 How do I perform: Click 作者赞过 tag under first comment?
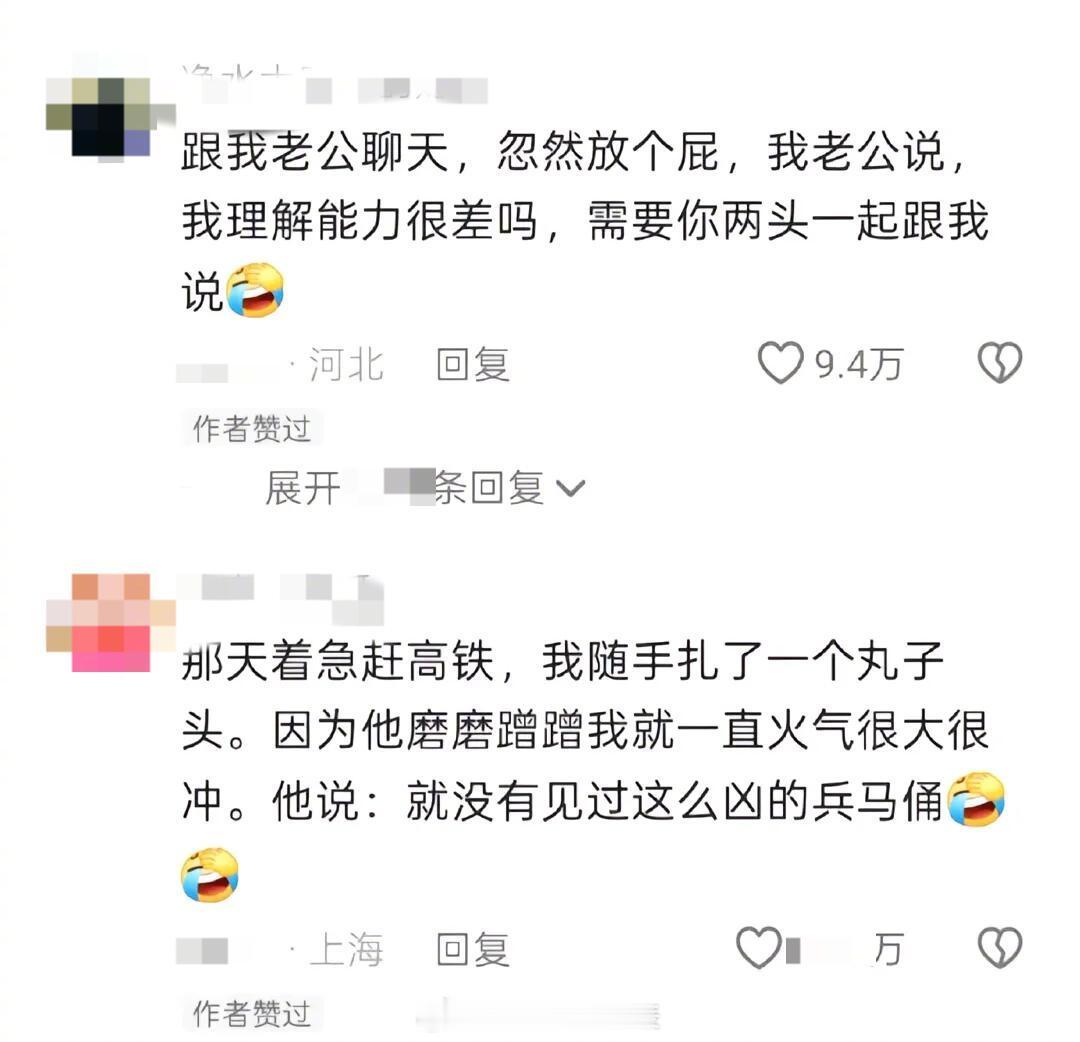click(x=252, y=428)
